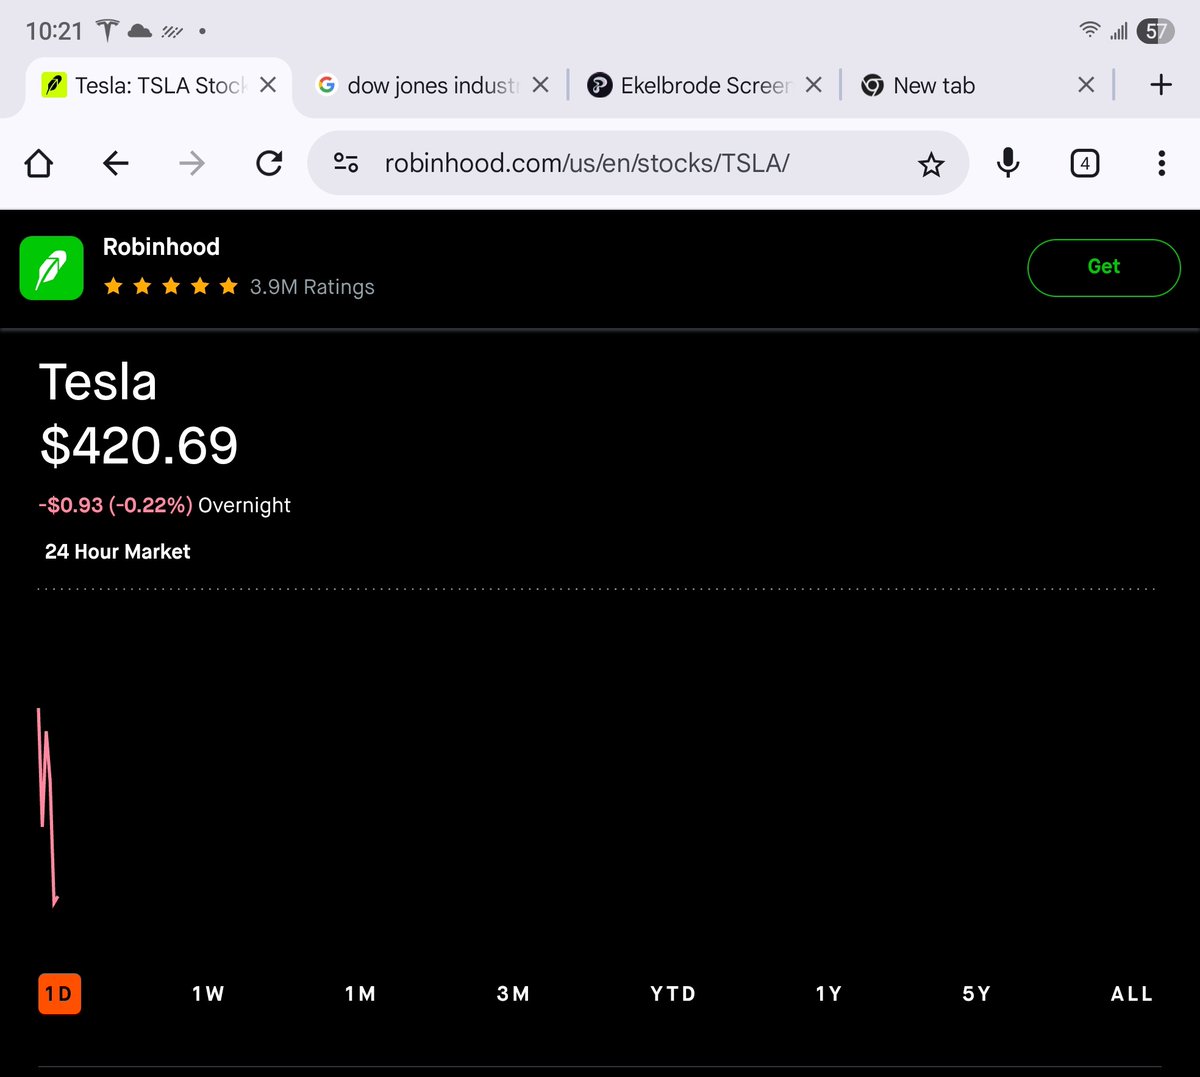1200x1077 pixels.
Task: Start voice search with microphone icon
Action: tap(1008, 163)
